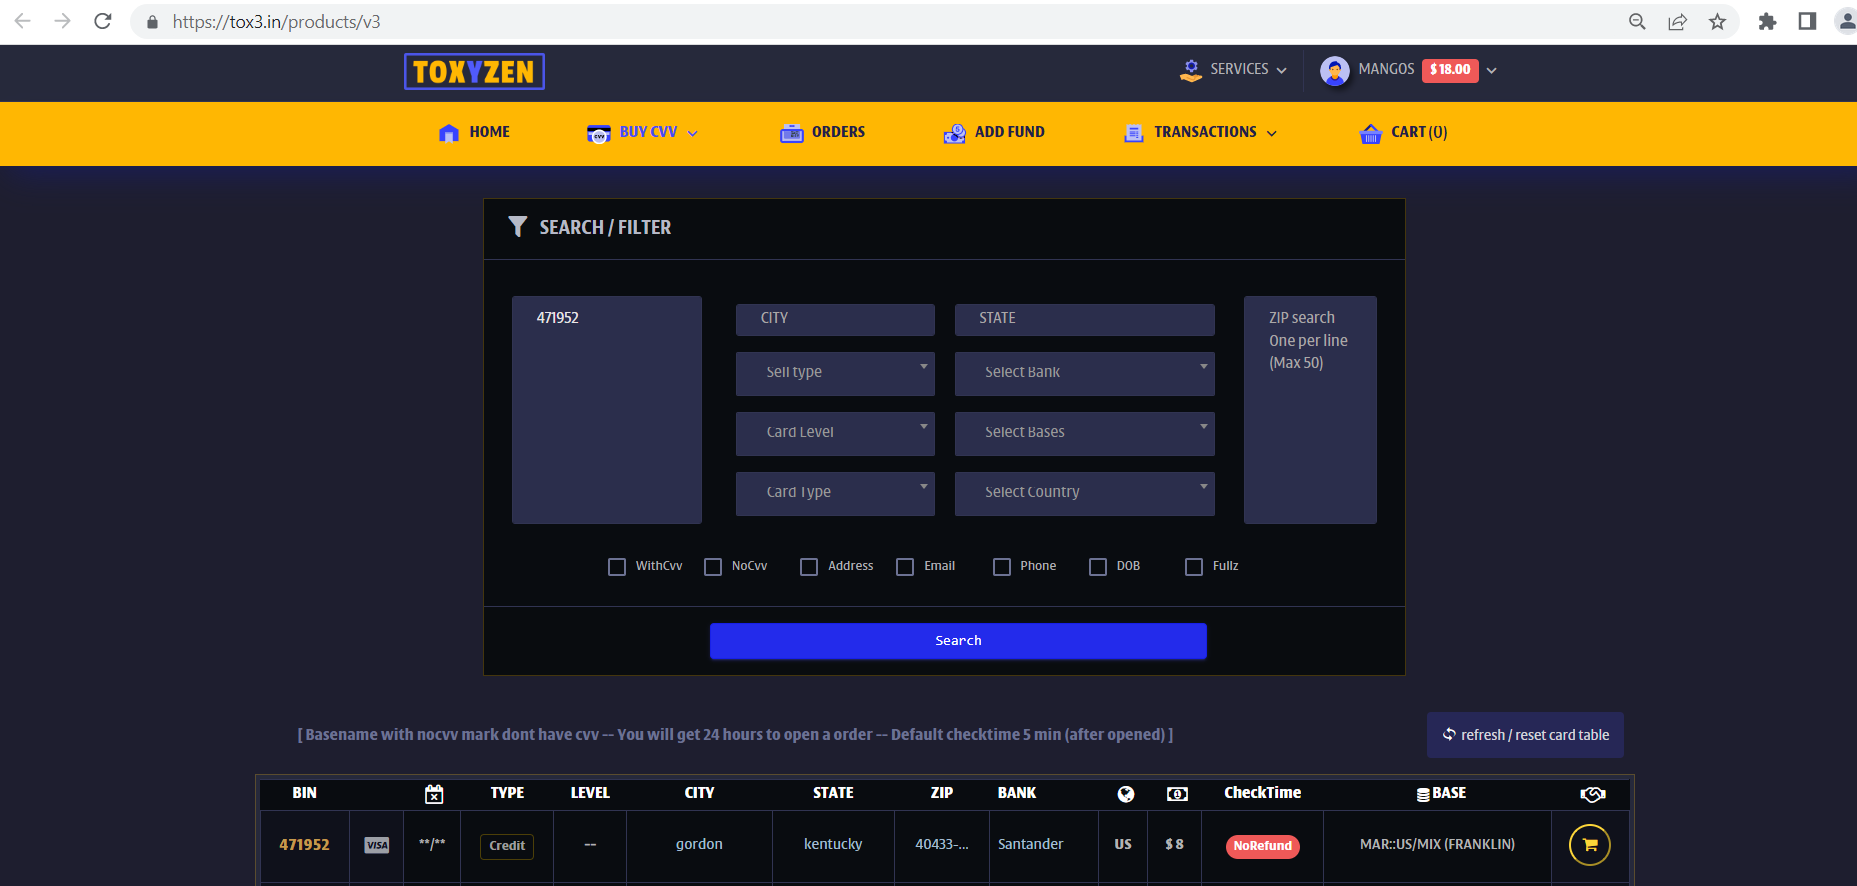Enable the Email checkbox
1857x886 pixels.
pos(905,567)
